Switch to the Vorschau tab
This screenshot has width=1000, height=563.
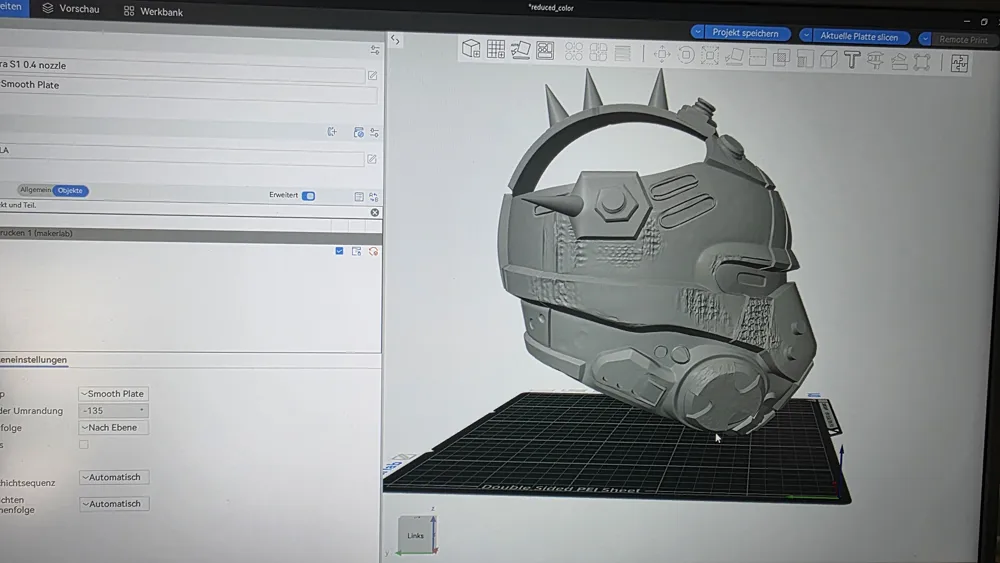[71, 9]
